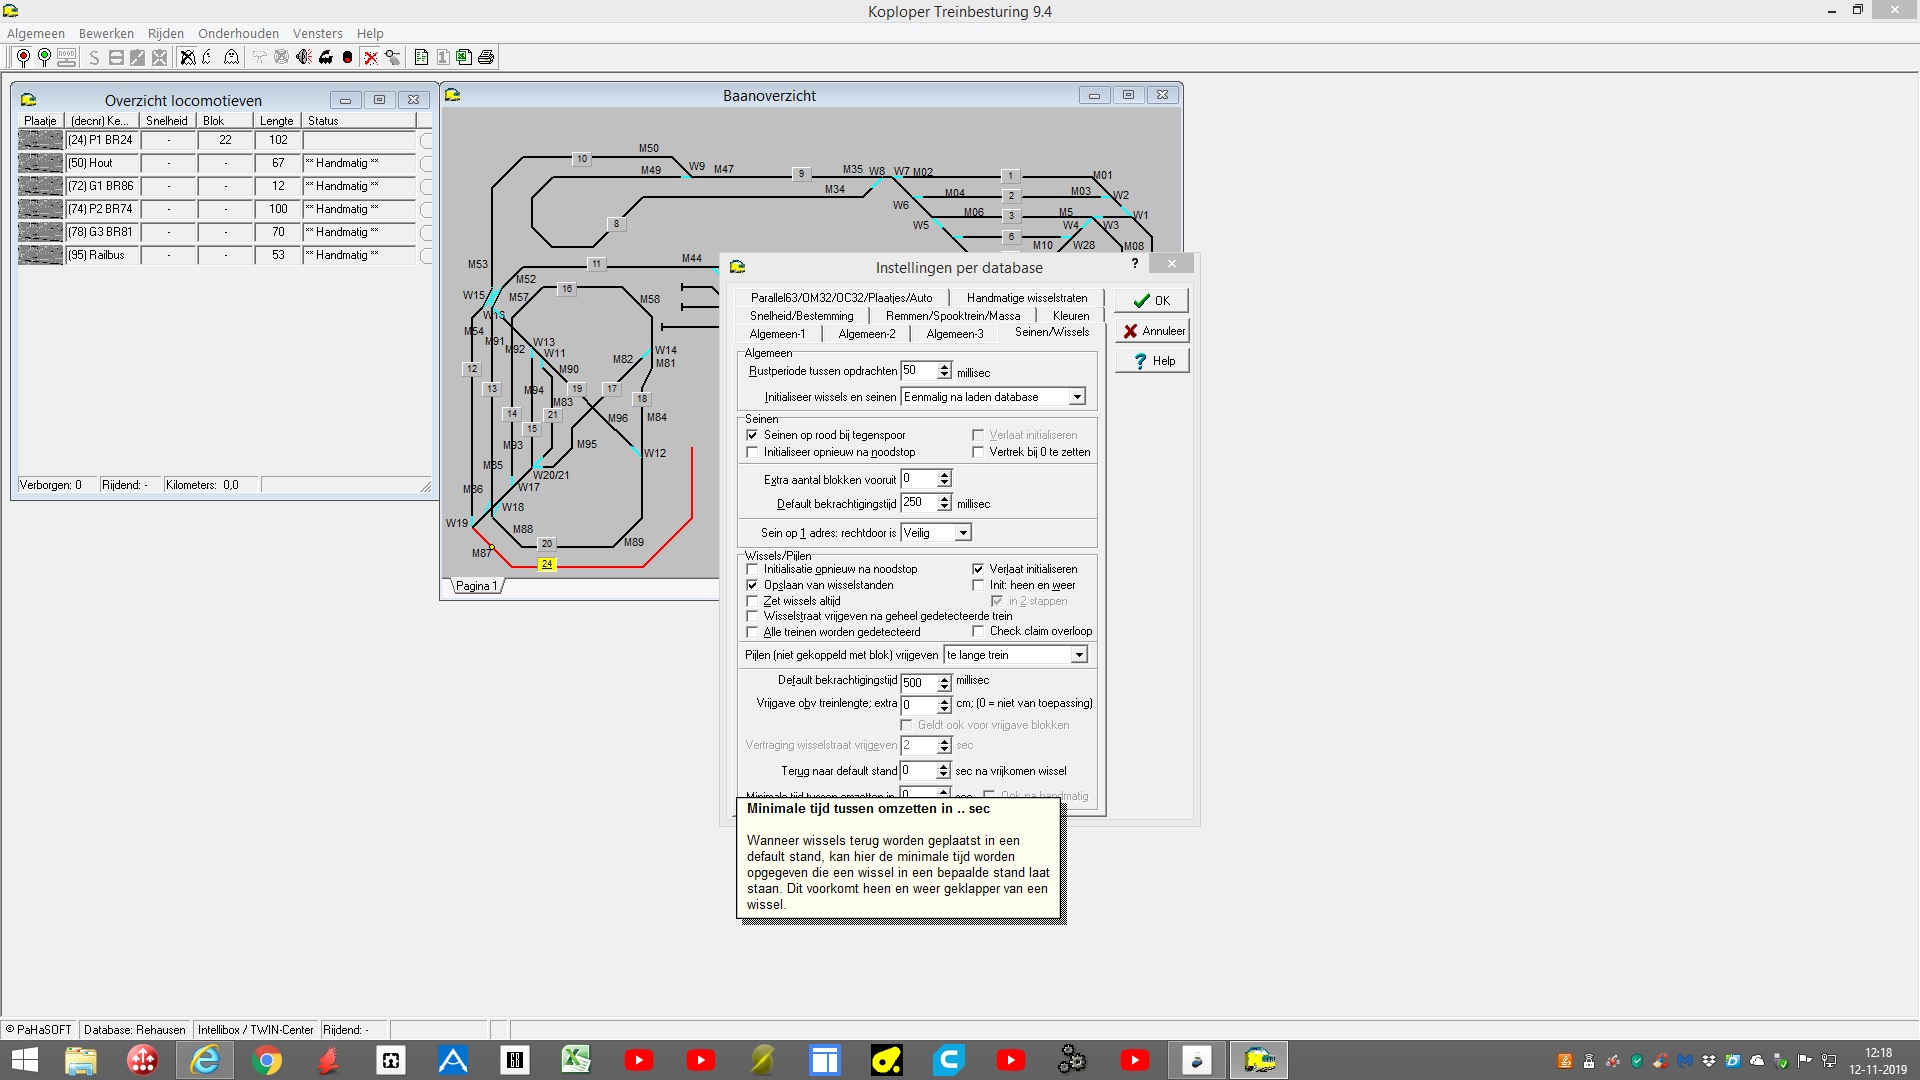Viewport: 1920px width, 1080px height.
Task: Open Pijlen vrijgeven dropdown
Action: point(1078,655)
